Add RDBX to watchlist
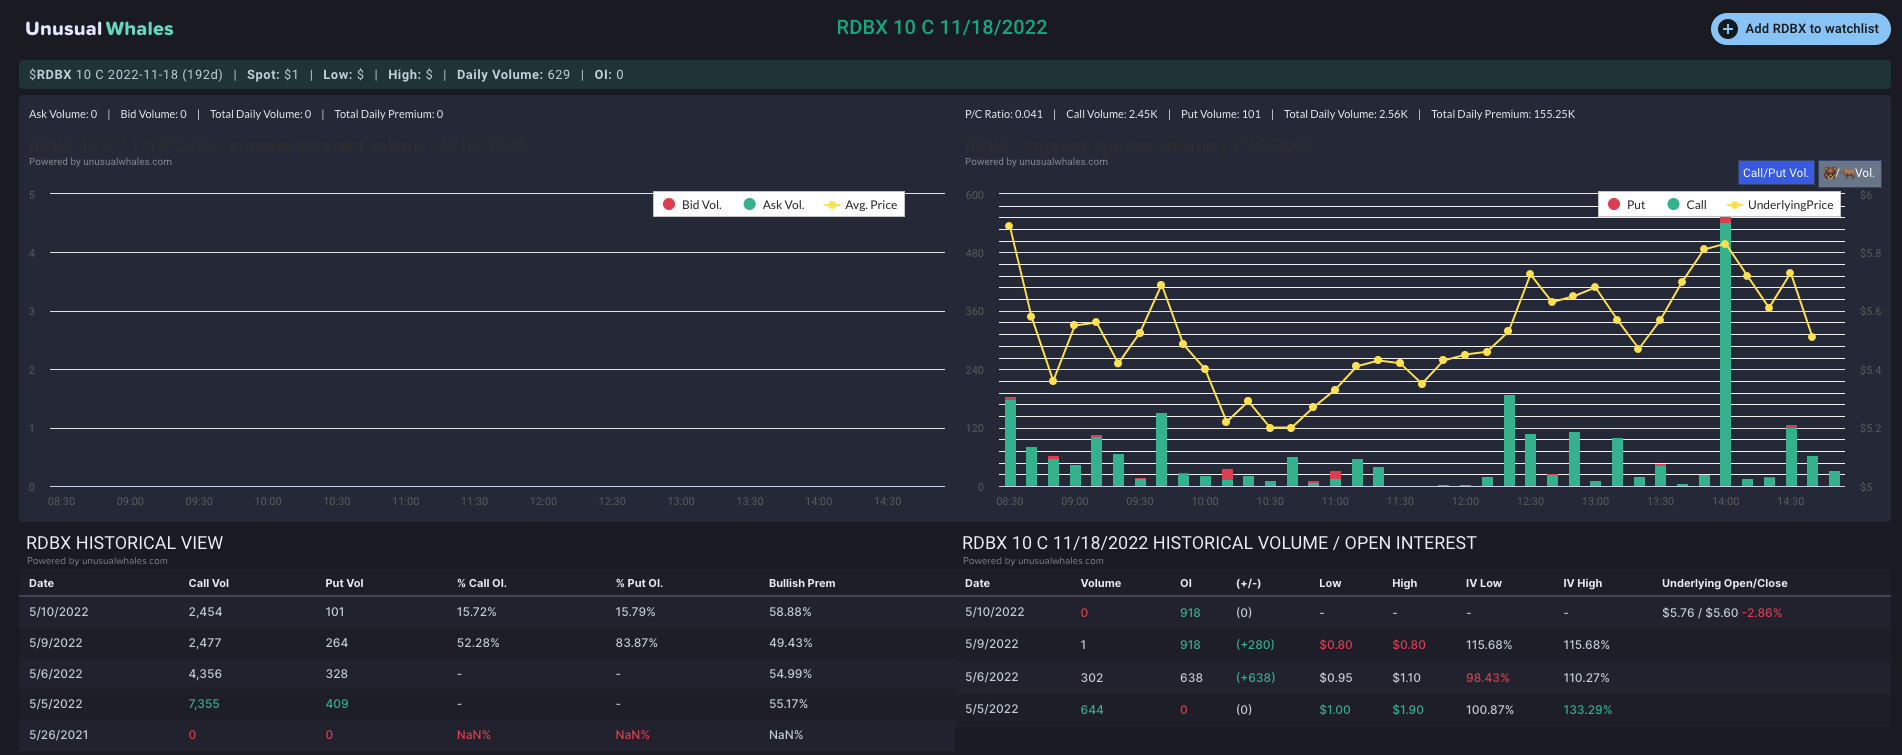1902x755 pixels. coord(1800,29)
